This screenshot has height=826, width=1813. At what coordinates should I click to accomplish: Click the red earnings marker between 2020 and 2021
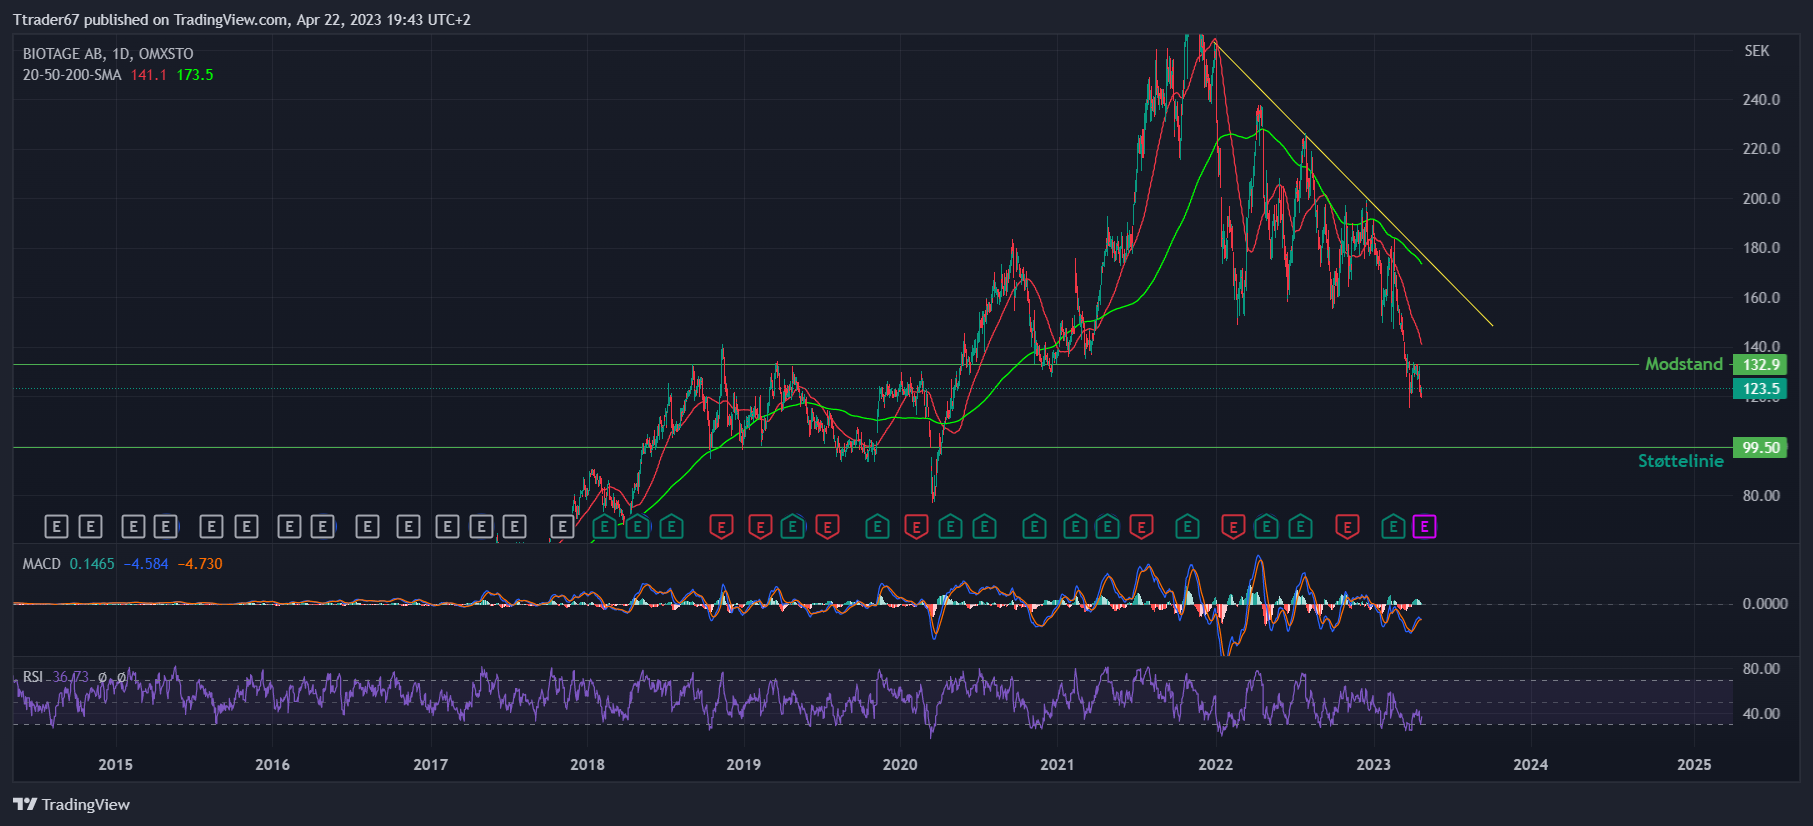point(916,526)
